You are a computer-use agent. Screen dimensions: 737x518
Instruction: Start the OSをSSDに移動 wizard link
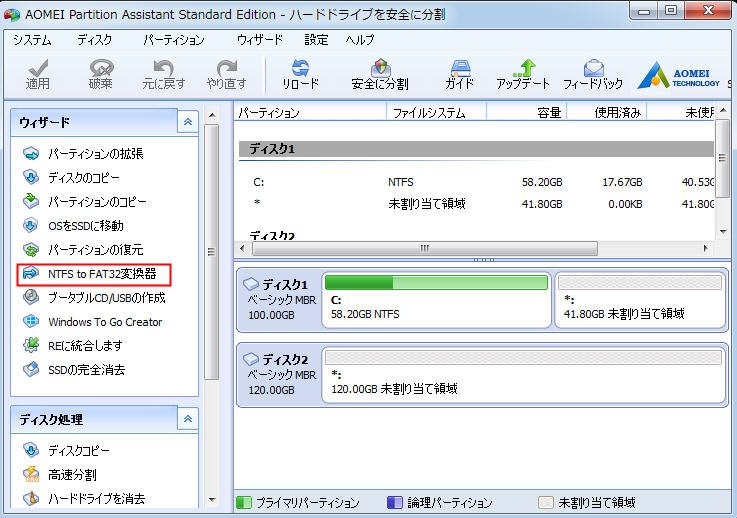tap(86, 226)
